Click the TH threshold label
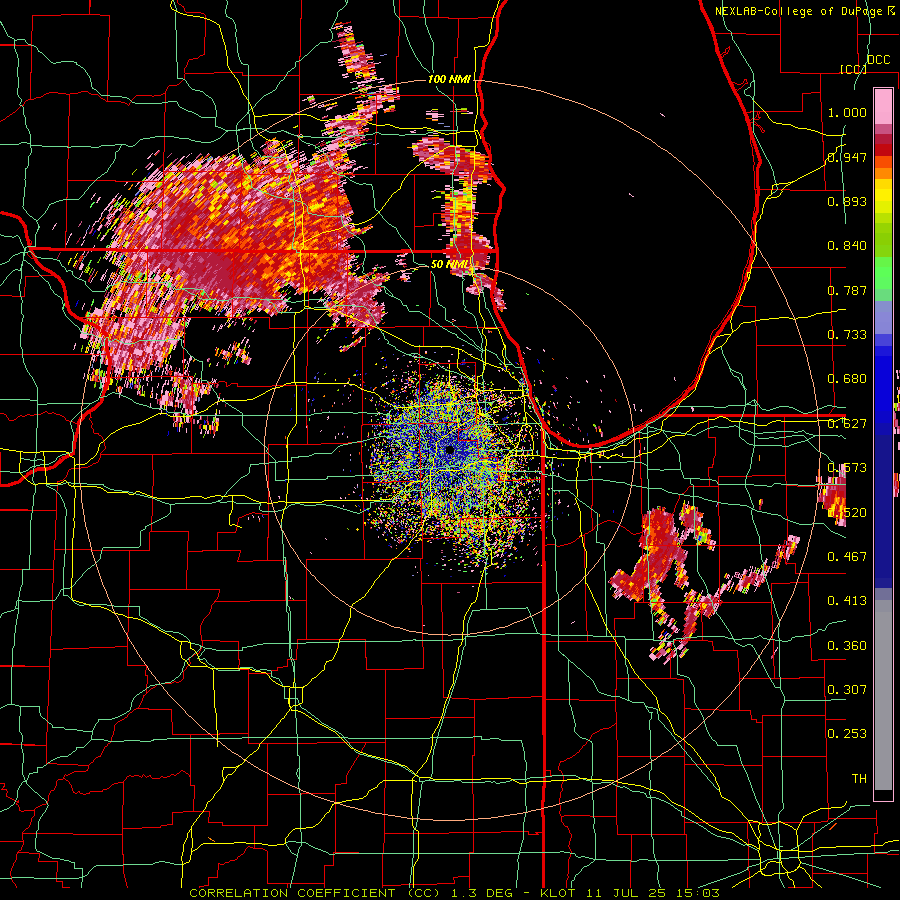 (859, 778)
